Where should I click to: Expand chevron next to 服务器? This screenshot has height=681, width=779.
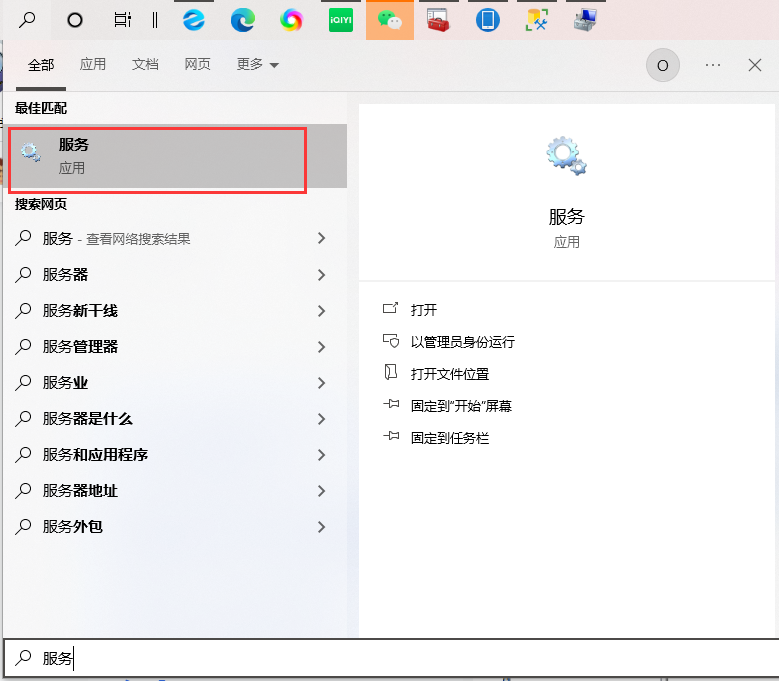(x=321, y=275)
